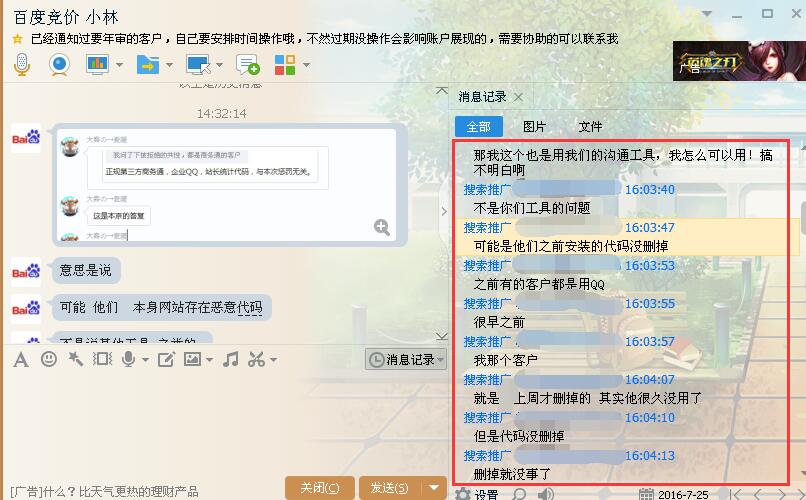Viewport: 806px width, 500px height.
Task: Switch to the 图片 tab in message history
Action: tap(535, 127)
